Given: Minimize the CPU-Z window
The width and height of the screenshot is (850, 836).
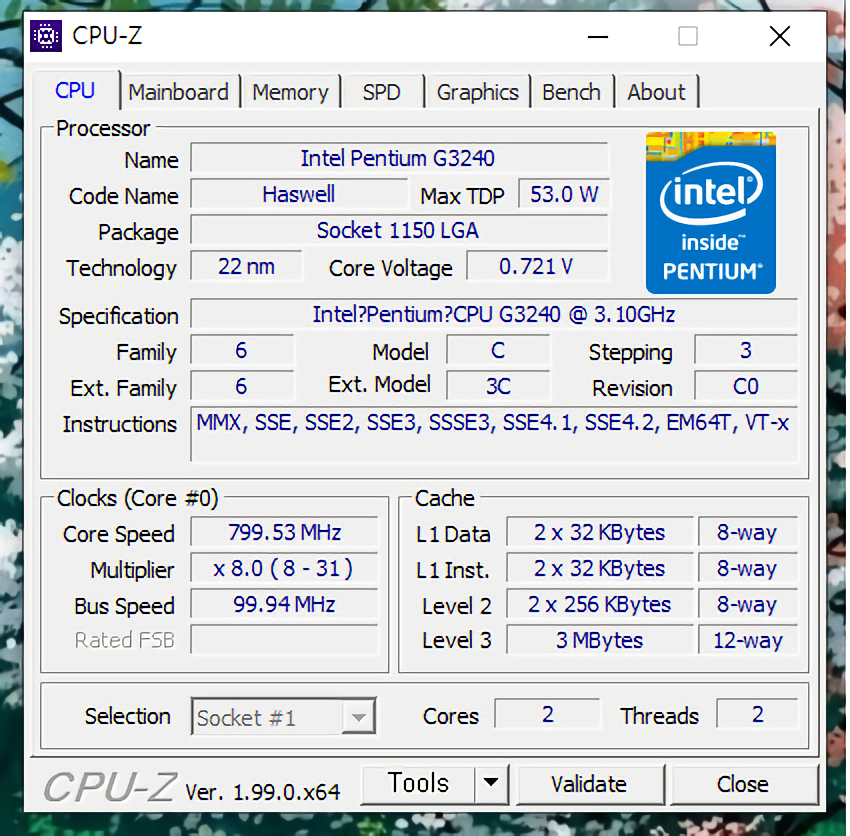Looking at the screenshot, I should (x=598, y=37).
